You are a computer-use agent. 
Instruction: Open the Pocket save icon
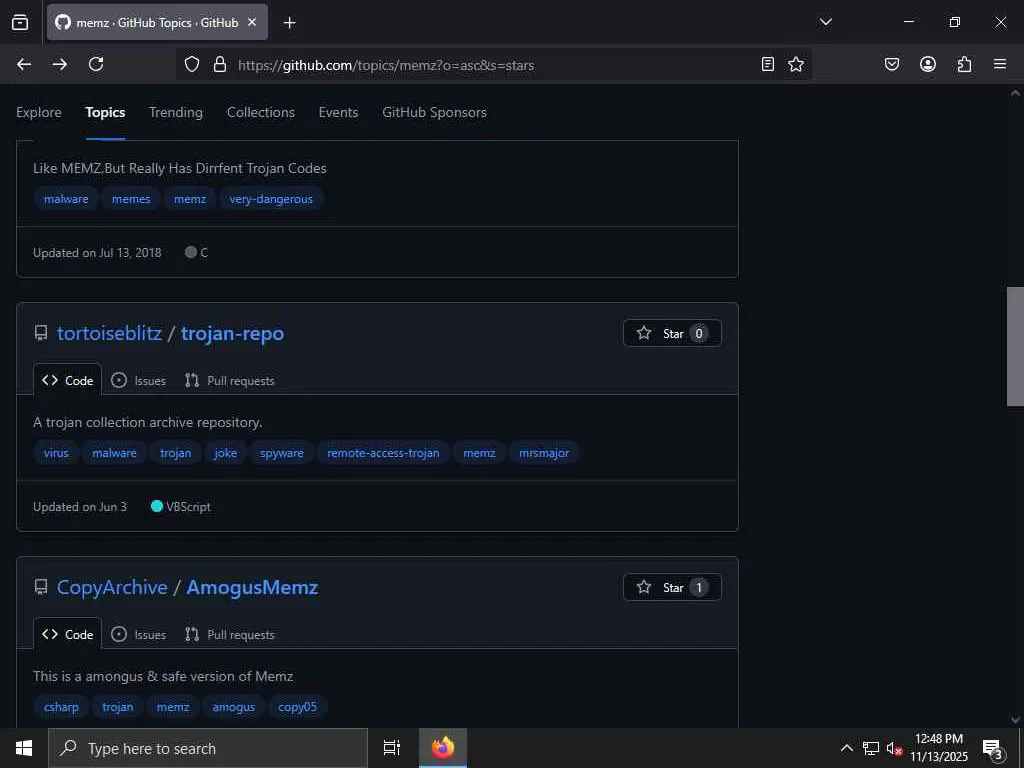892,64
